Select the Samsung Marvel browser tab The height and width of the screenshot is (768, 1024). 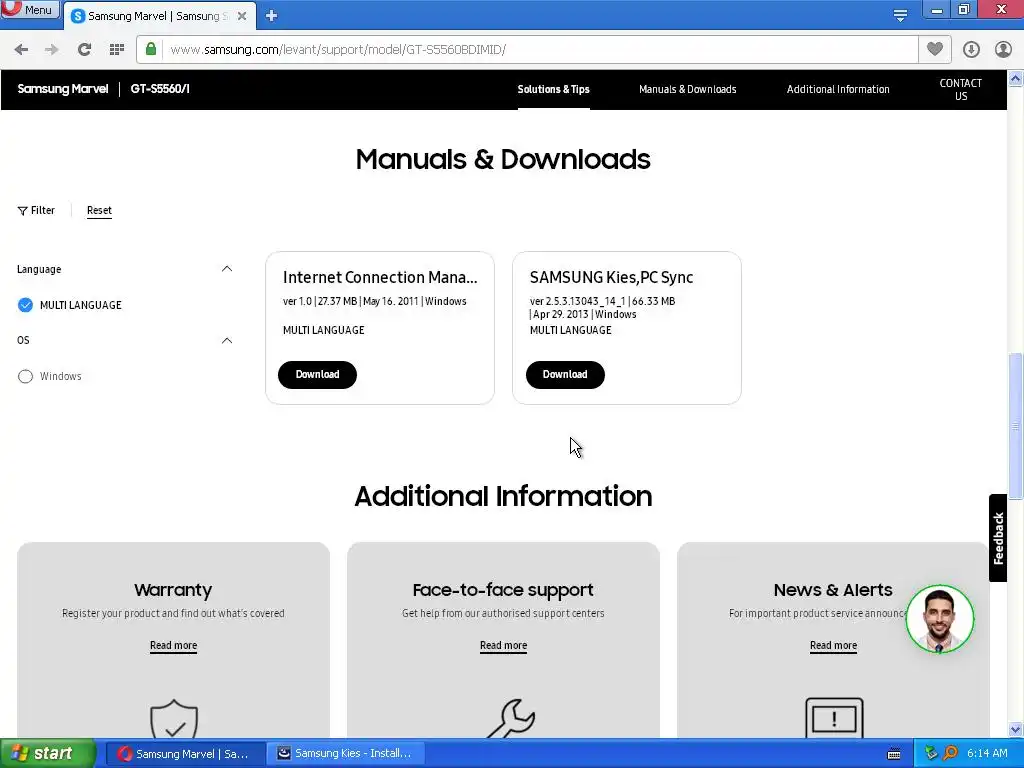tap(159, 16)
